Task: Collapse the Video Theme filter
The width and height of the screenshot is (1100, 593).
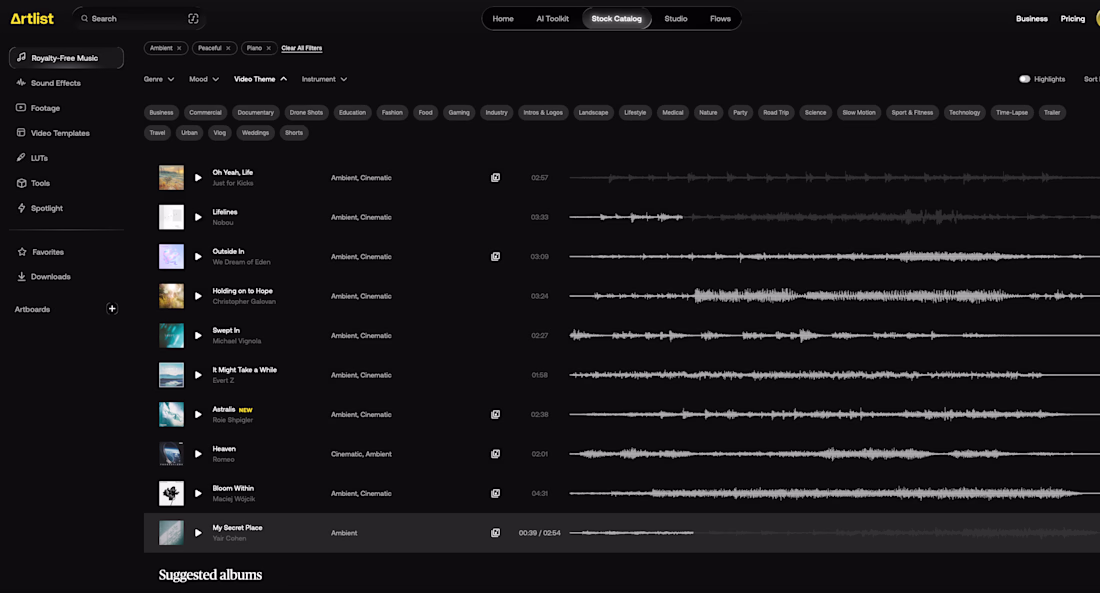Action: pos(260,79)
